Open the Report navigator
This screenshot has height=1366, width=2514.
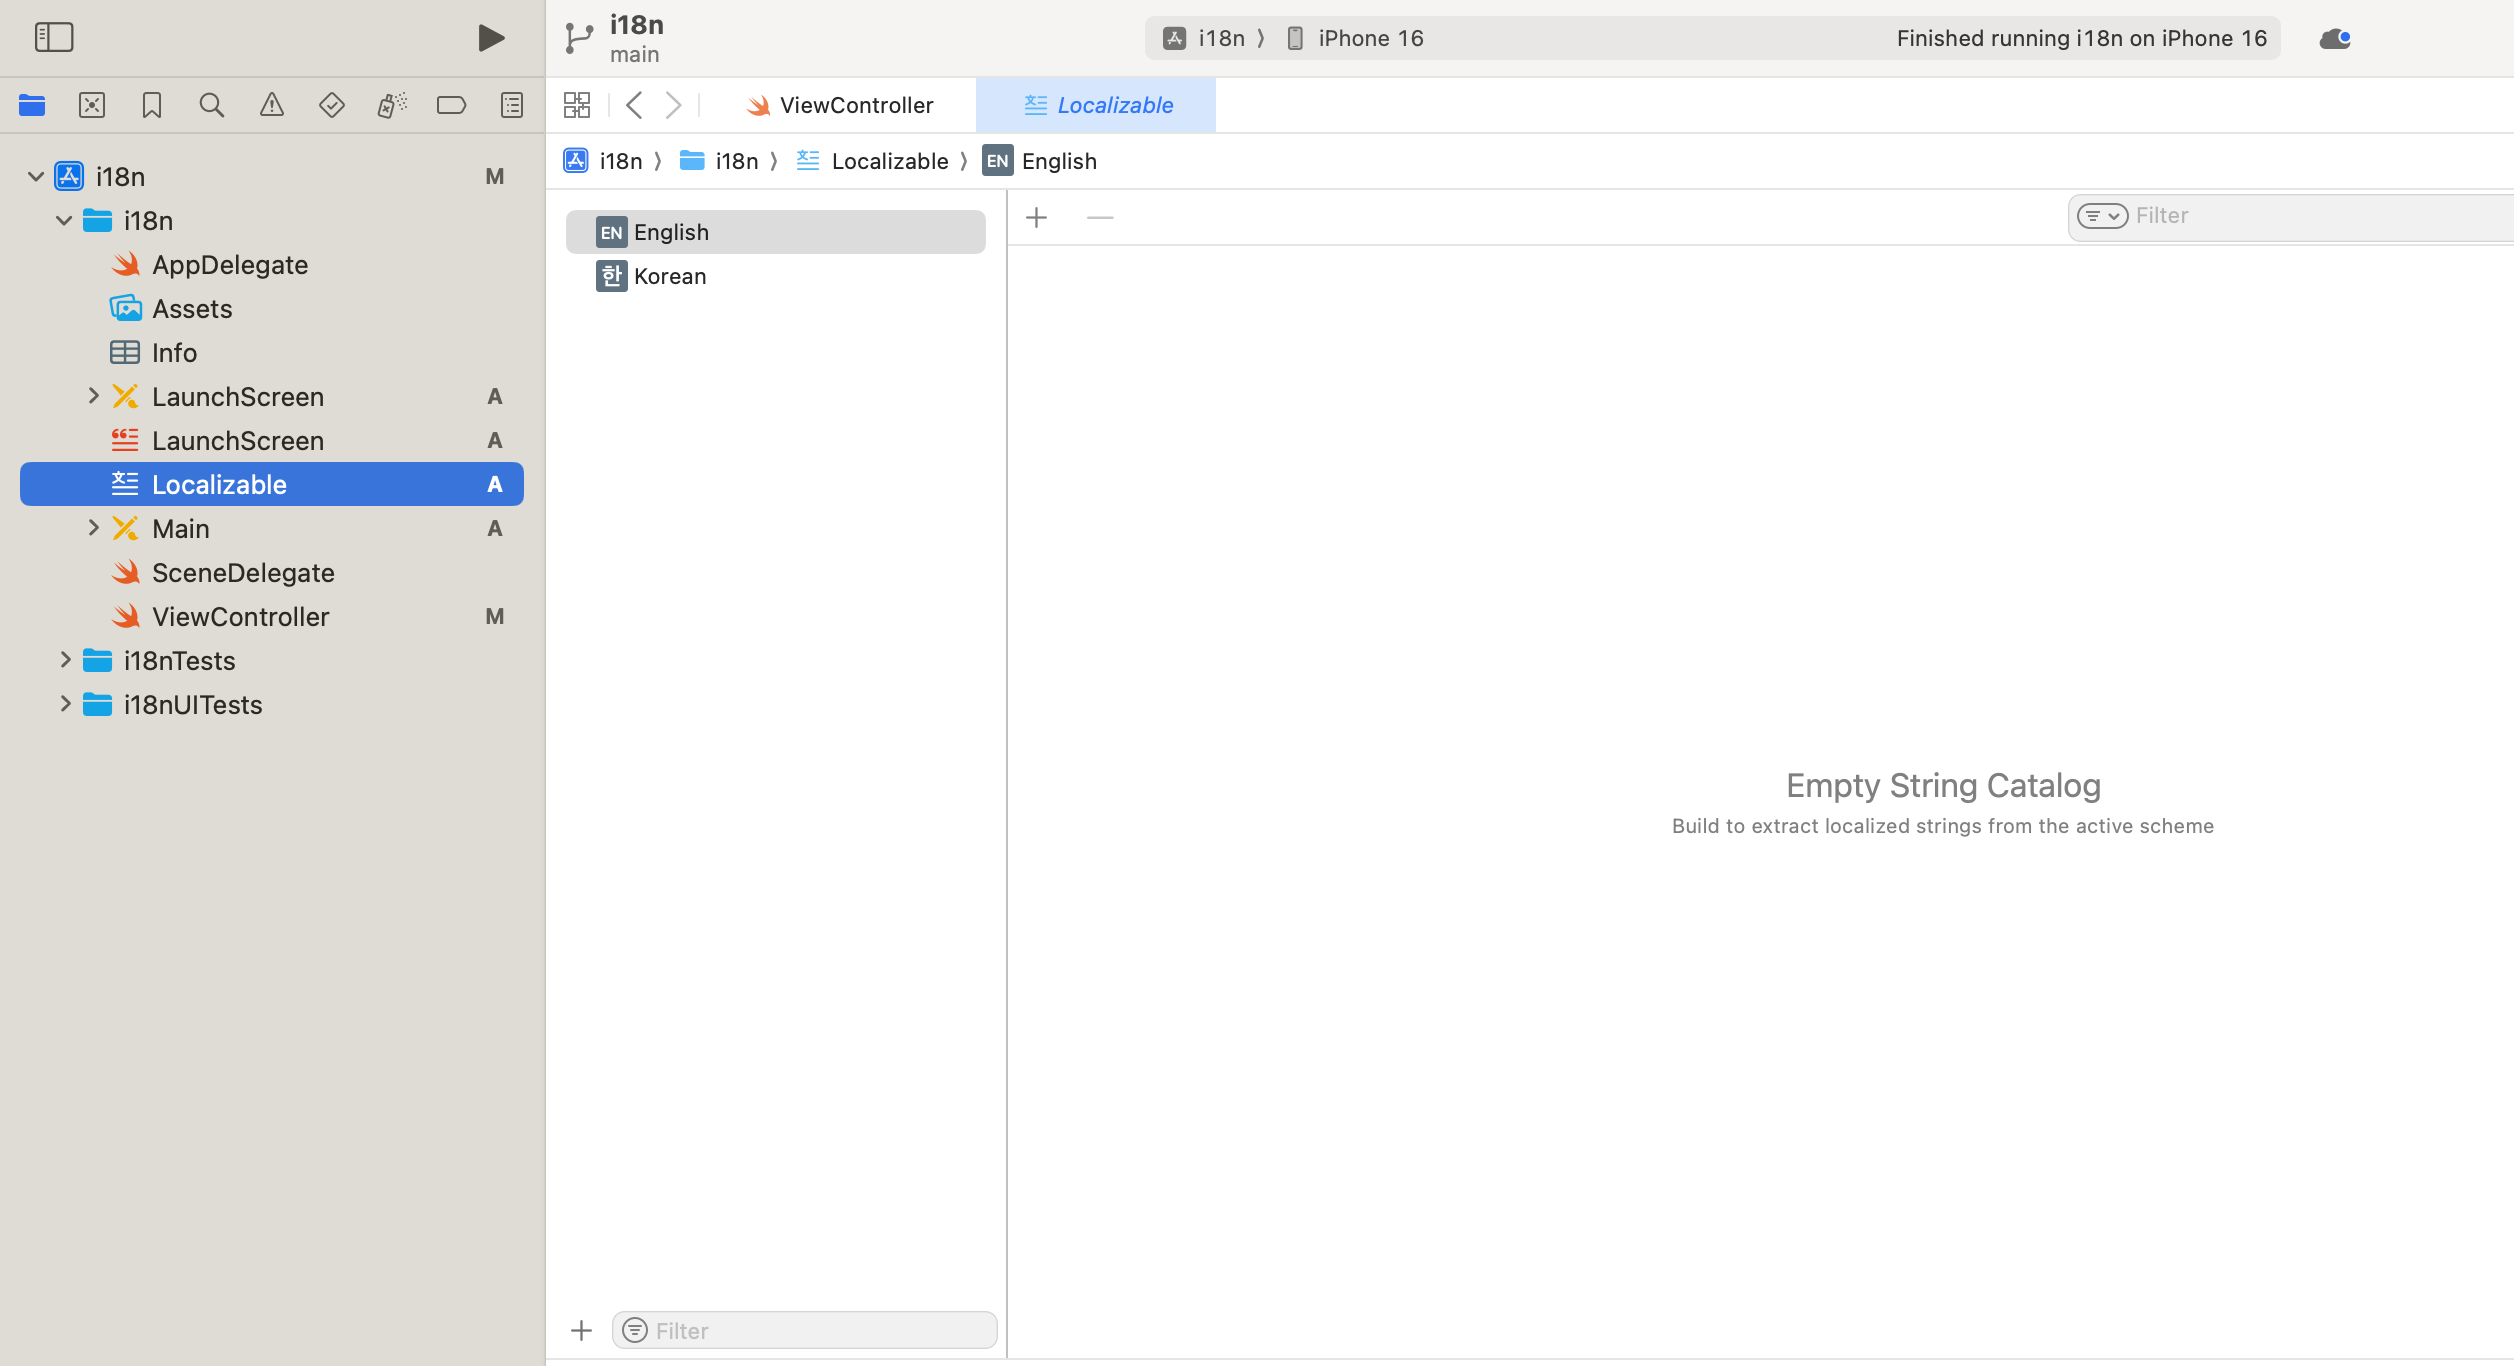pos(512,105)
